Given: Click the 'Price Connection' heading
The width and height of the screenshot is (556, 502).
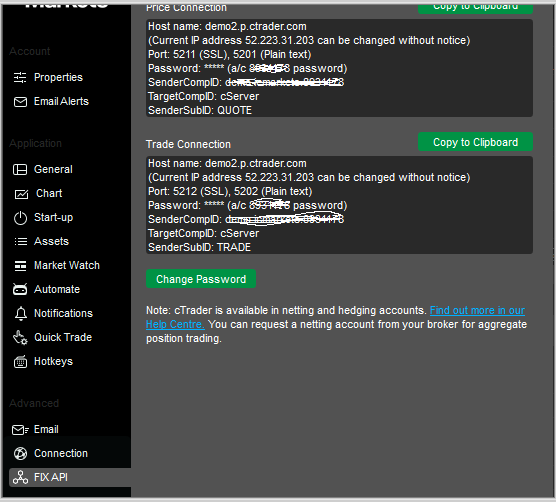Looking at the screenshot, I should coord(186,8).
